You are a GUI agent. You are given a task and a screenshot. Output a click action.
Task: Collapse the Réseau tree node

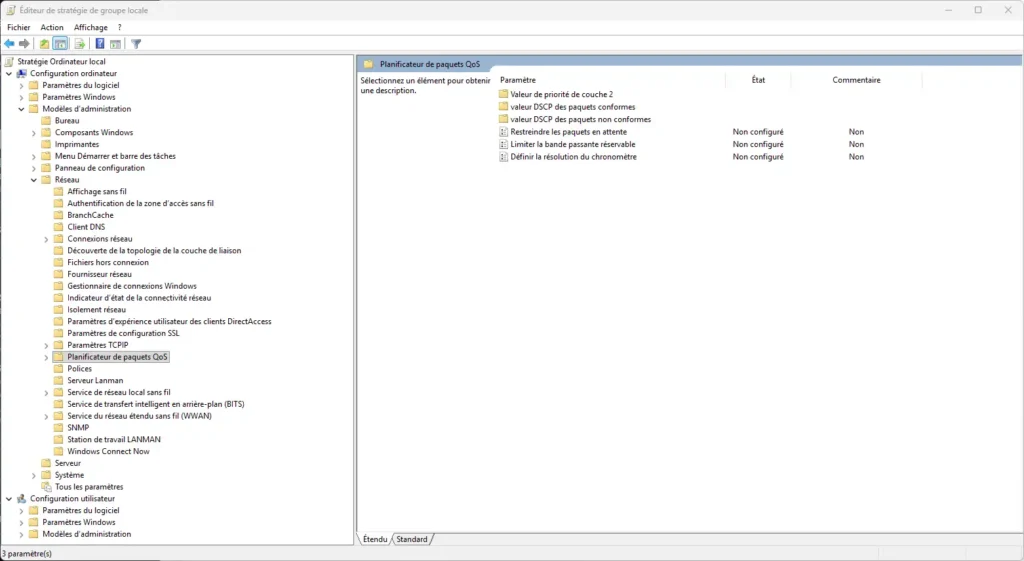pyautogui.click(x=33, y=180)
